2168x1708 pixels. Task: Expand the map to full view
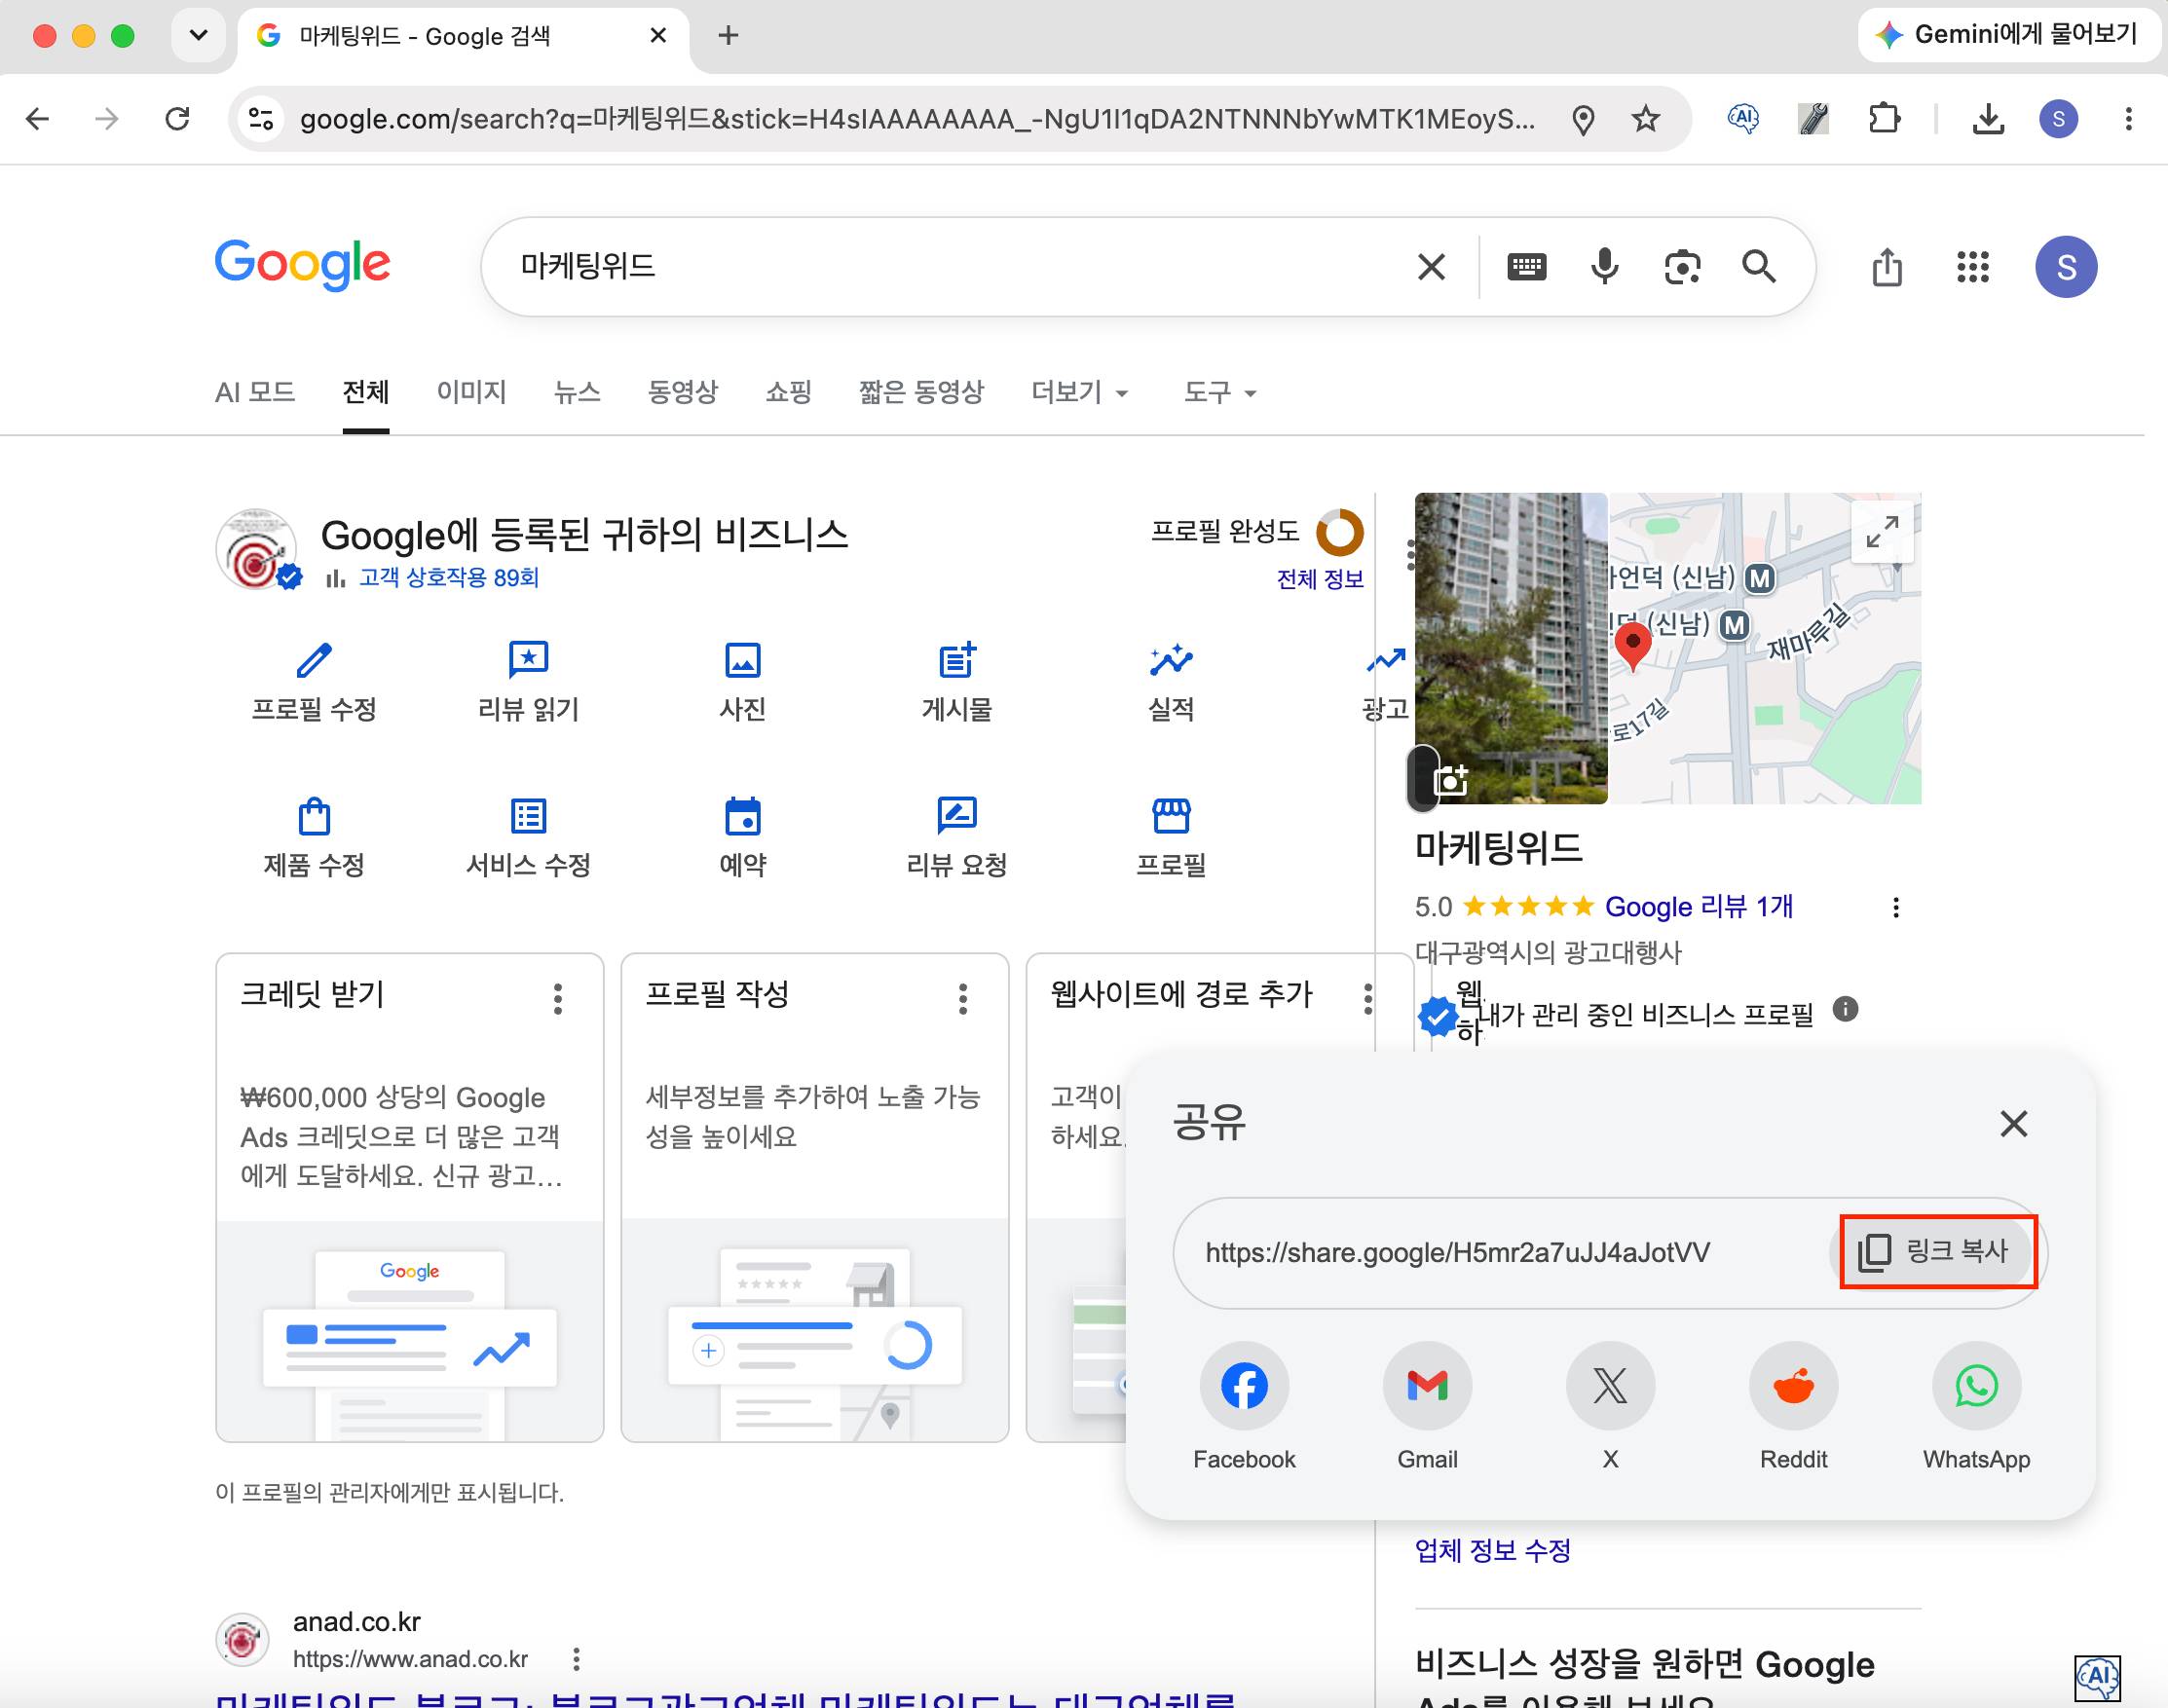pos(1882,532)
